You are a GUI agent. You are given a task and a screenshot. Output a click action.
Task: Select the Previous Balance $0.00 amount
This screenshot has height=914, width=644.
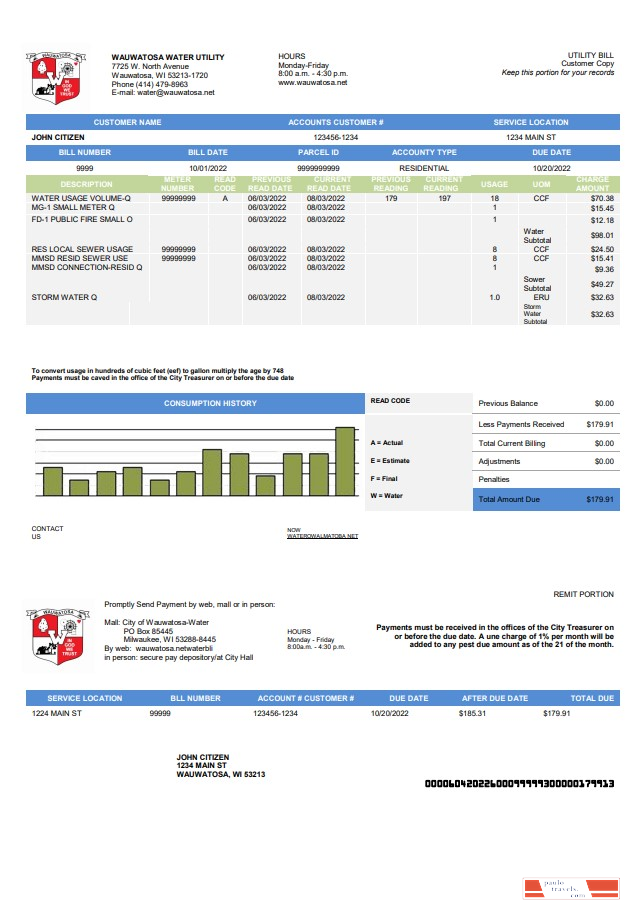pyautogui.click(x=604, y=403)
